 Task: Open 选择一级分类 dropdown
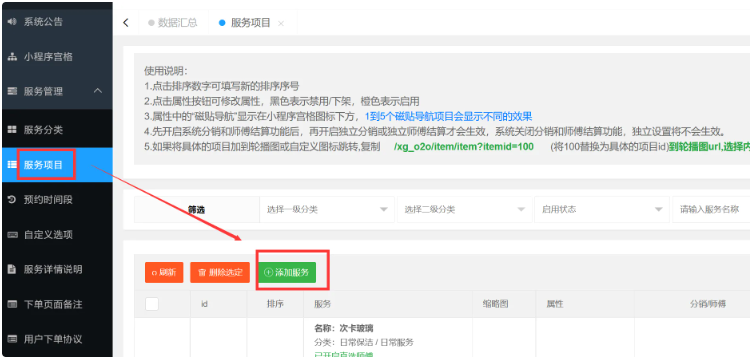click(x=327, y=210)
